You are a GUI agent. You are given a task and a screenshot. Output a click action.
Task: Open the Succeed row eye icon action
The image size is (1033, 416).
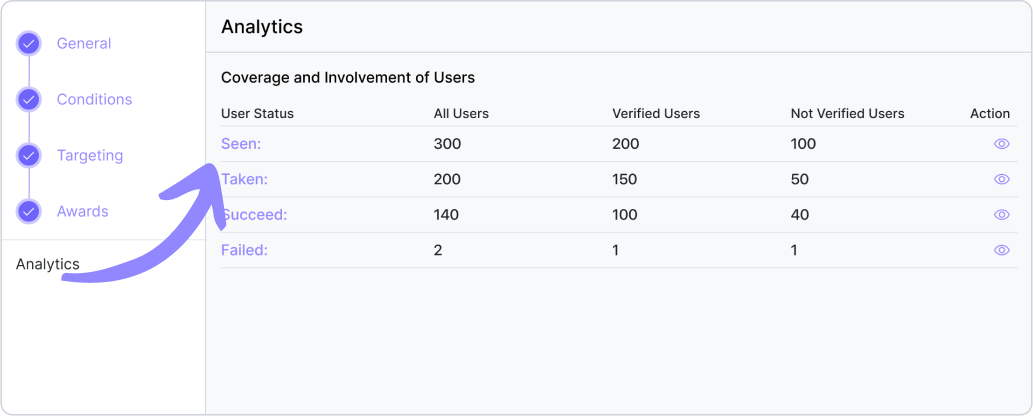[x=1001, y=215]
